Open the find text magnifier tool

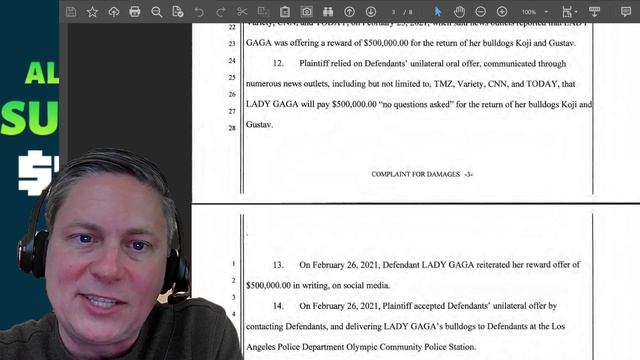tap(156, 12)
